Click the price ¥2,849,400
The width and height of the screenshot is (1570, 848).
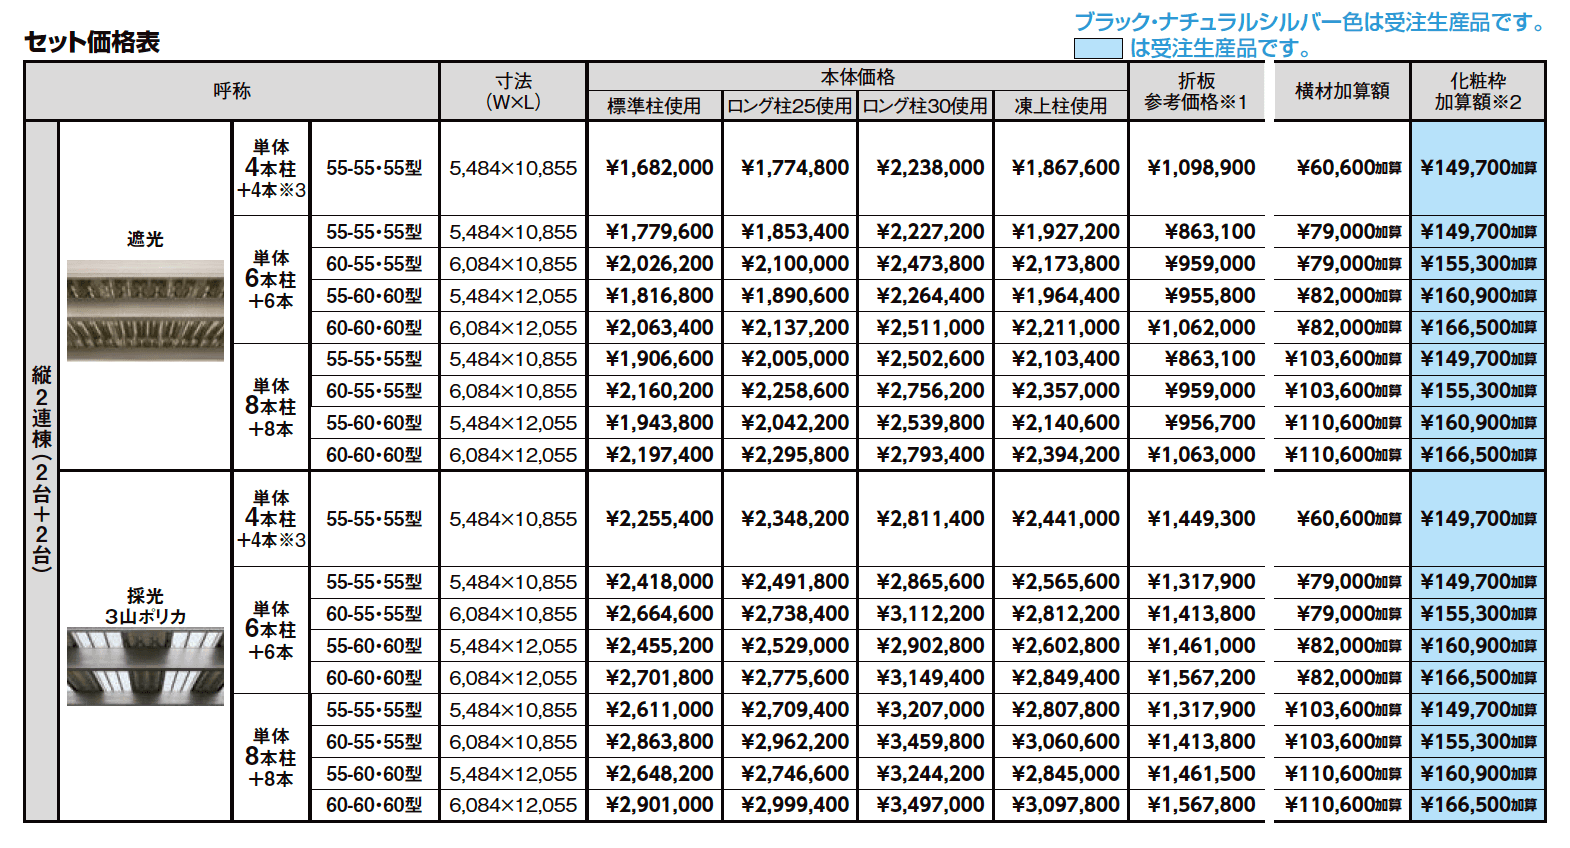tap(1066, 678)
